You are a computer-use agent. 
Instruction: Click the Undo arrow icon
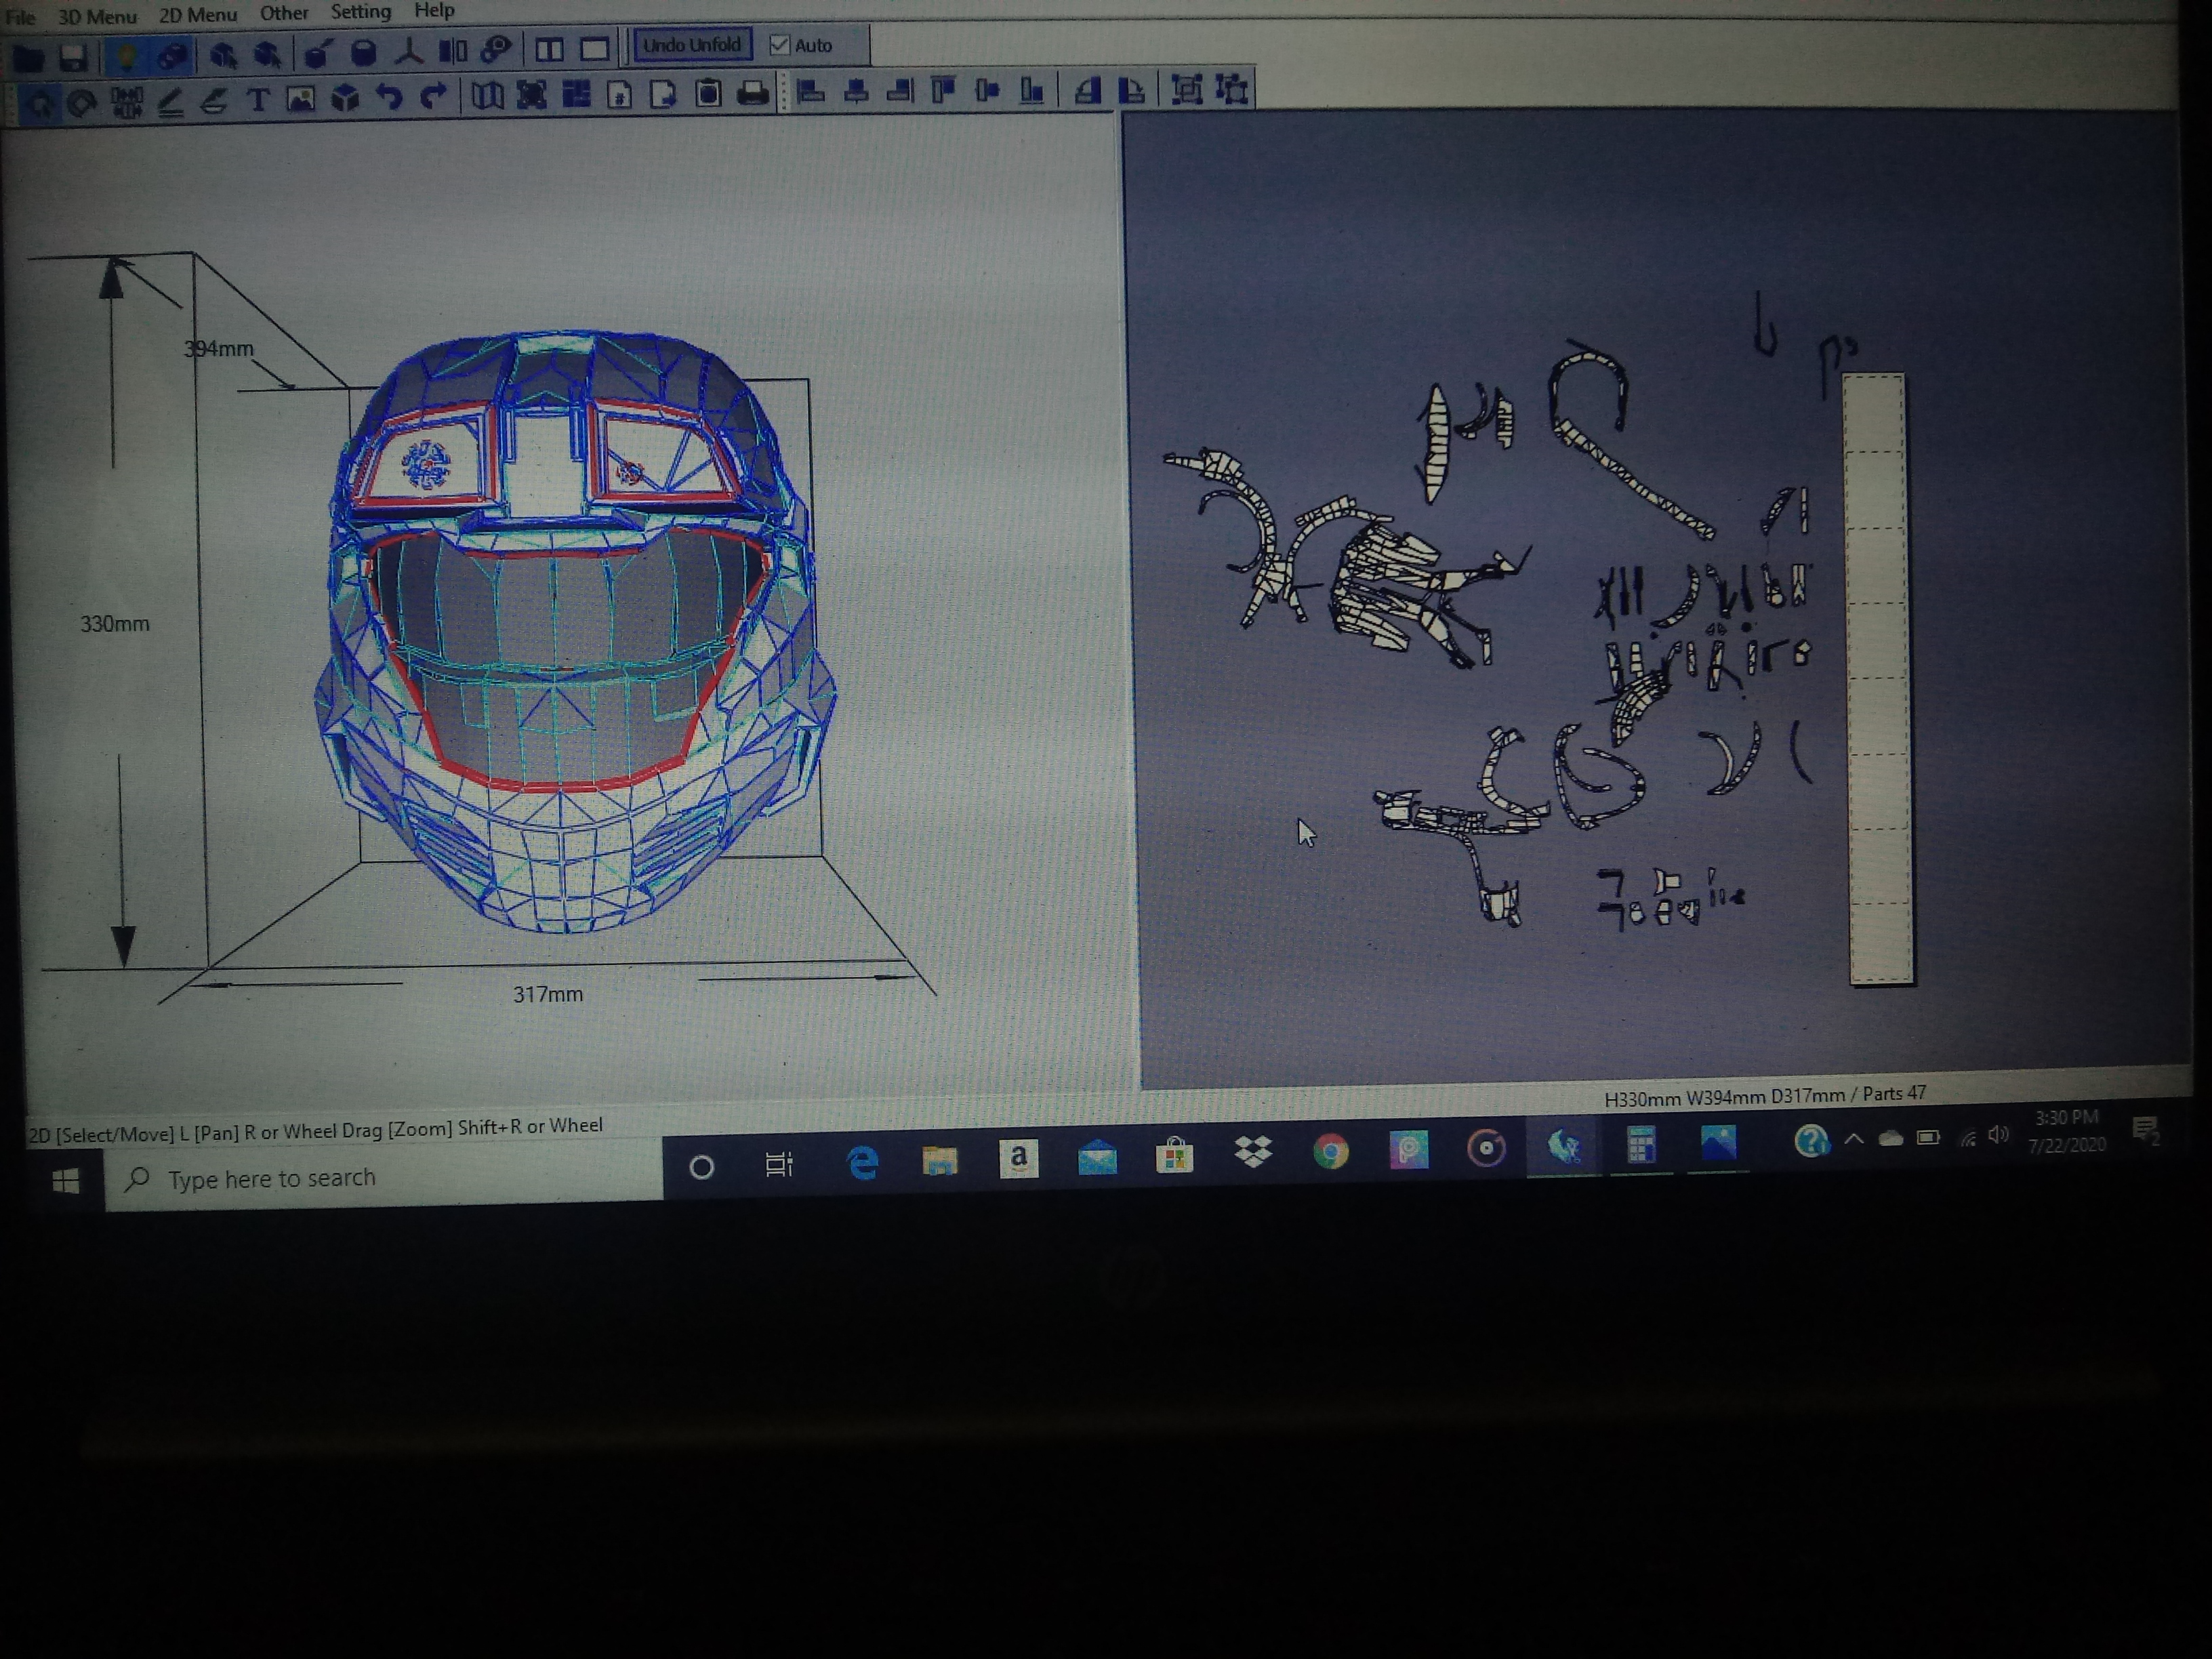[x=389, y=97]
